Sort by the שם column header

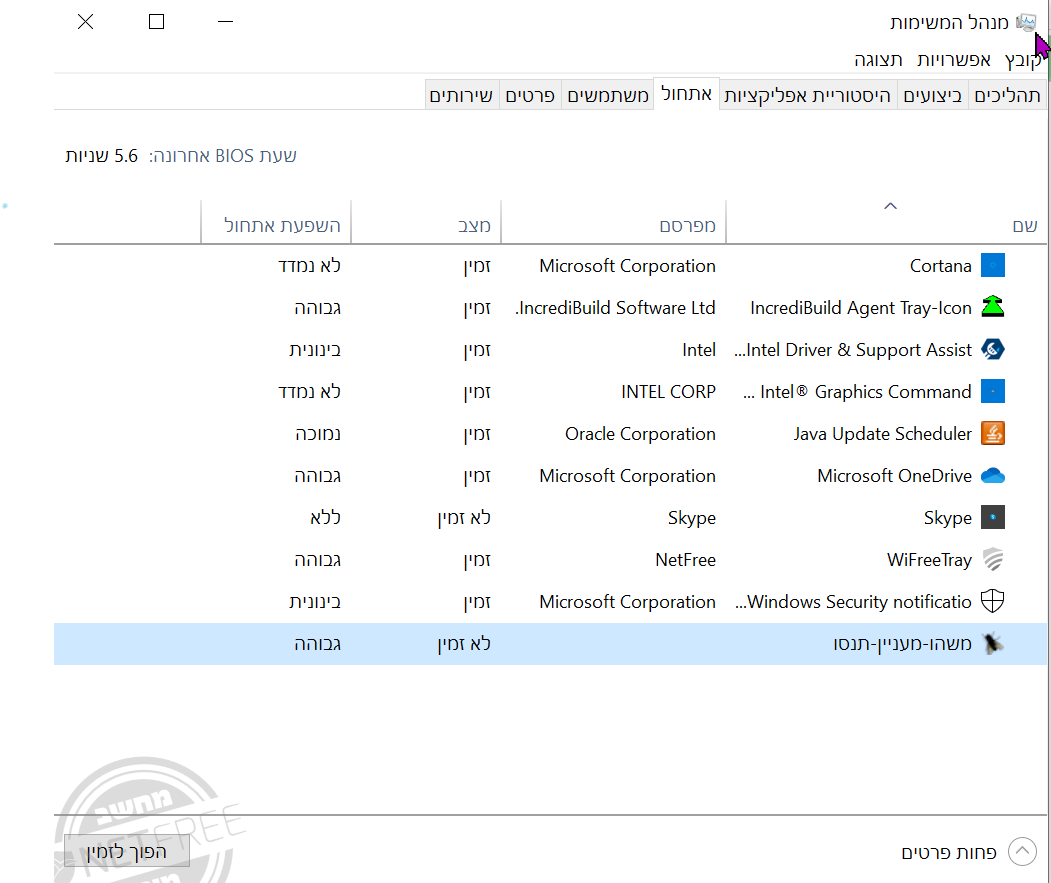(x=1024, y=226)
